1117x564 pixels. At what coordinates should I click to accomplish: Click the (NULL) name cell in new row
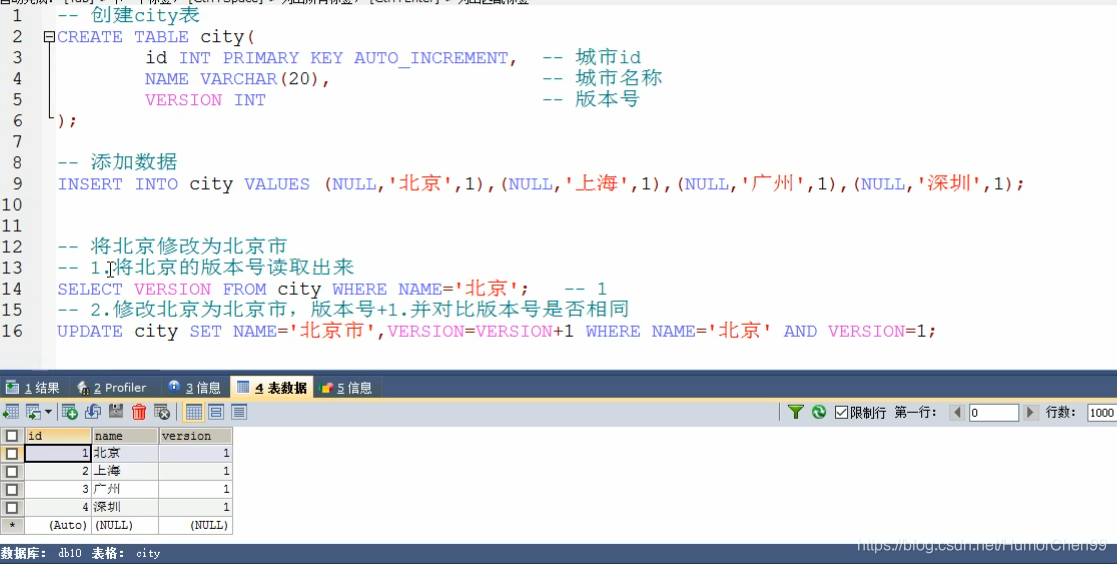pyautogui.click(x=125, y=525)
